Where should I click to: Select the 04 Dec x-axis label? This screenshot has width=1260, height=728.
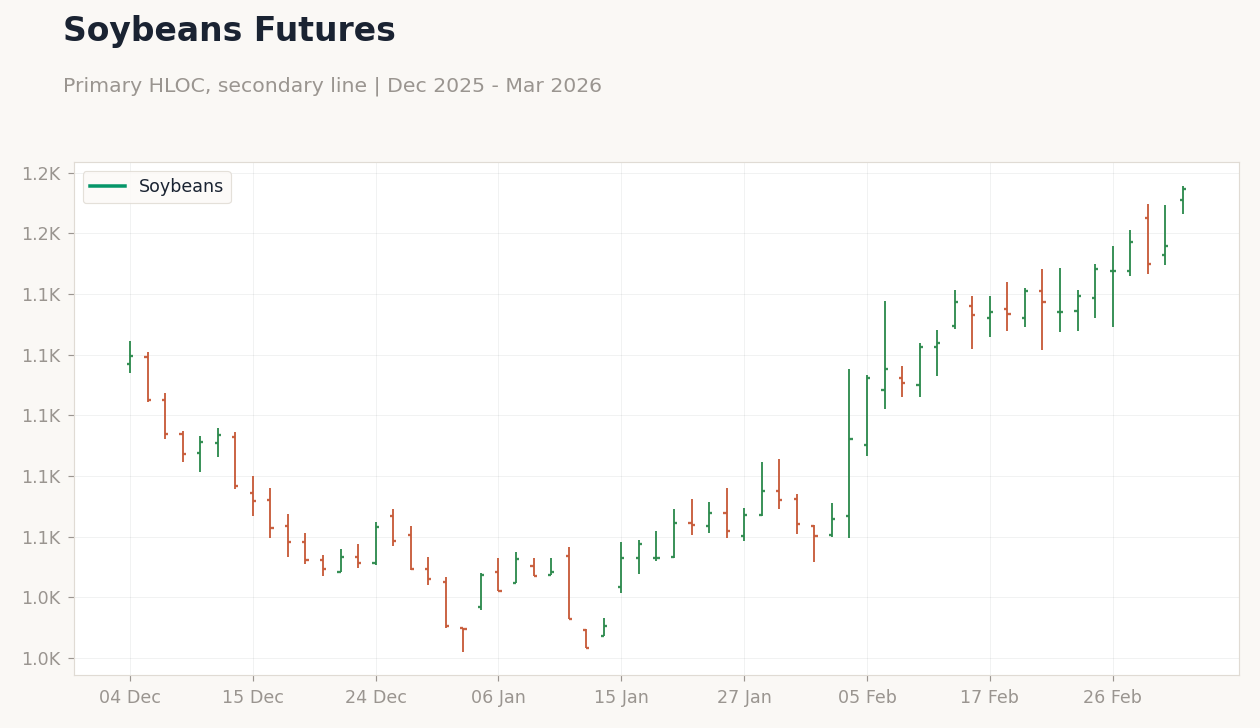pos(130,698)
